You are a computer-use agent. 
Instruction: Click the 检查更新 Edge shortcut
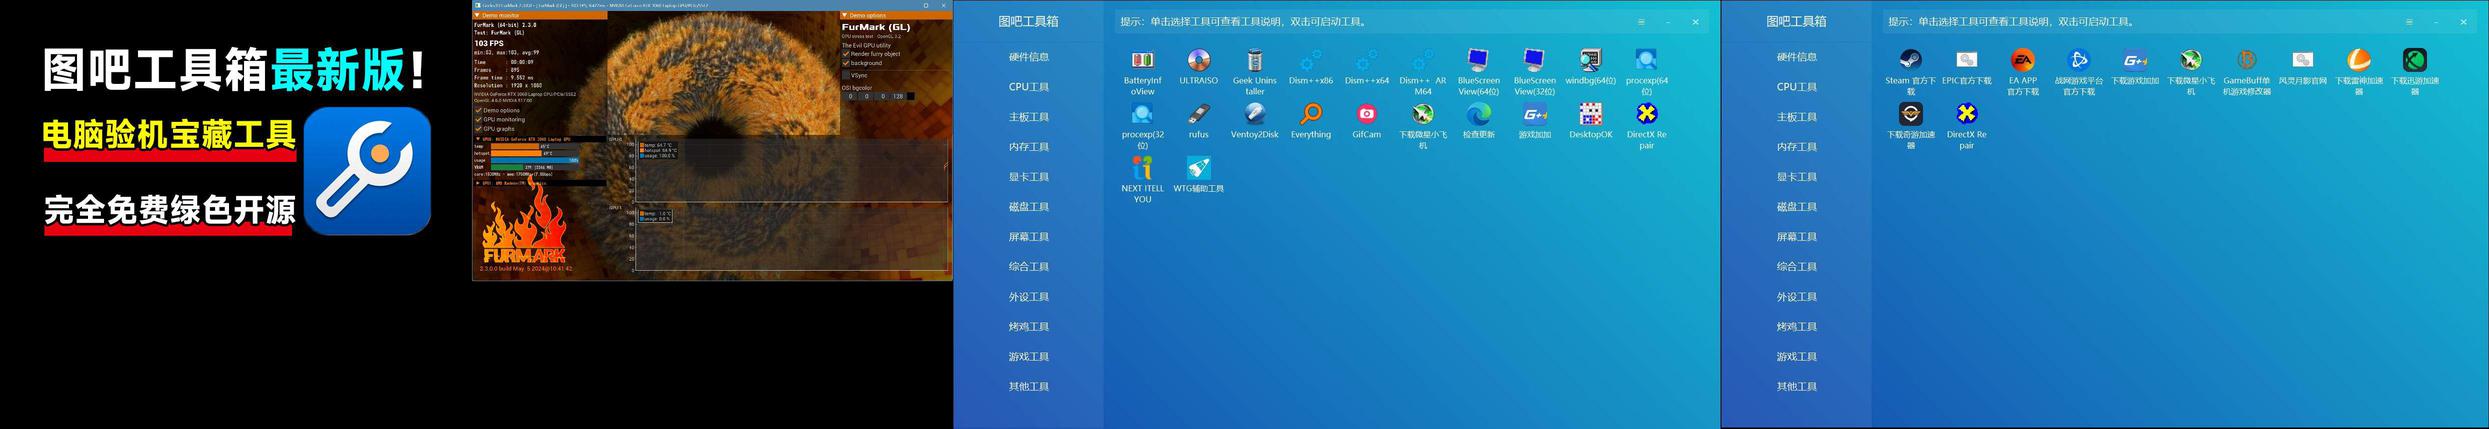point(1478,115)
